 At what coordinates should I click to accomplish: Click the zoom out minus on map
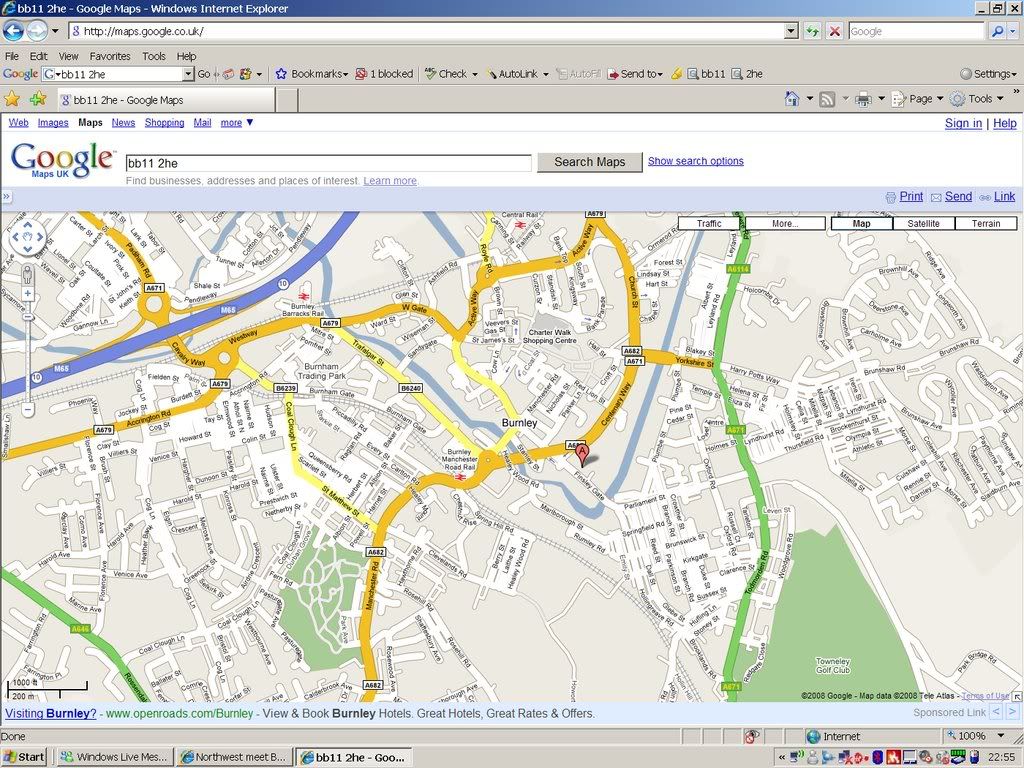pyautogui.click(x=27, y=410)
